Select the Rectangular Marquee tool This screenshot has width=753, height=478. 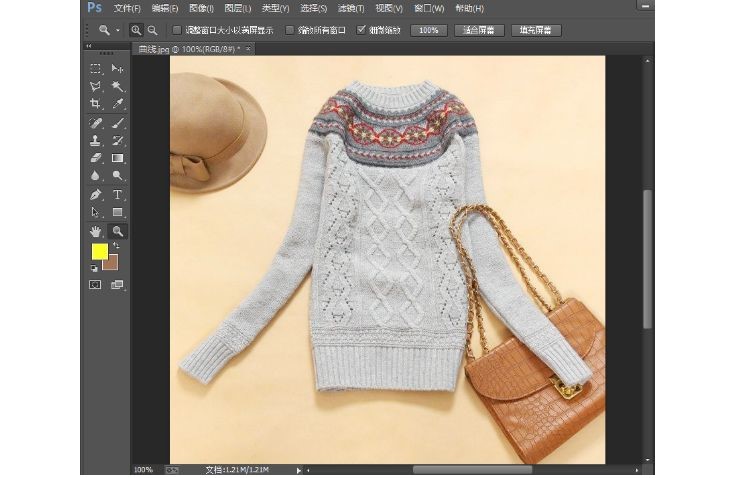[x=96, y=69]
